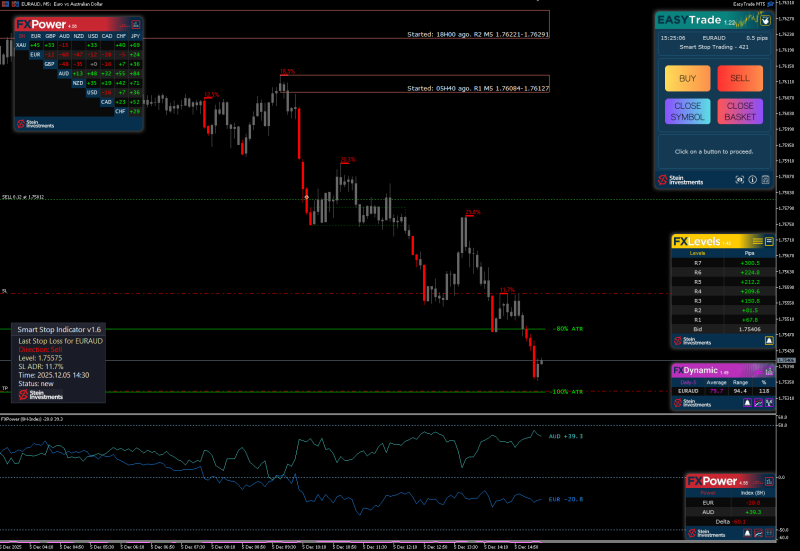Click the R7 row in FXLevels
The image size is (800, 551).
(723, 263)
